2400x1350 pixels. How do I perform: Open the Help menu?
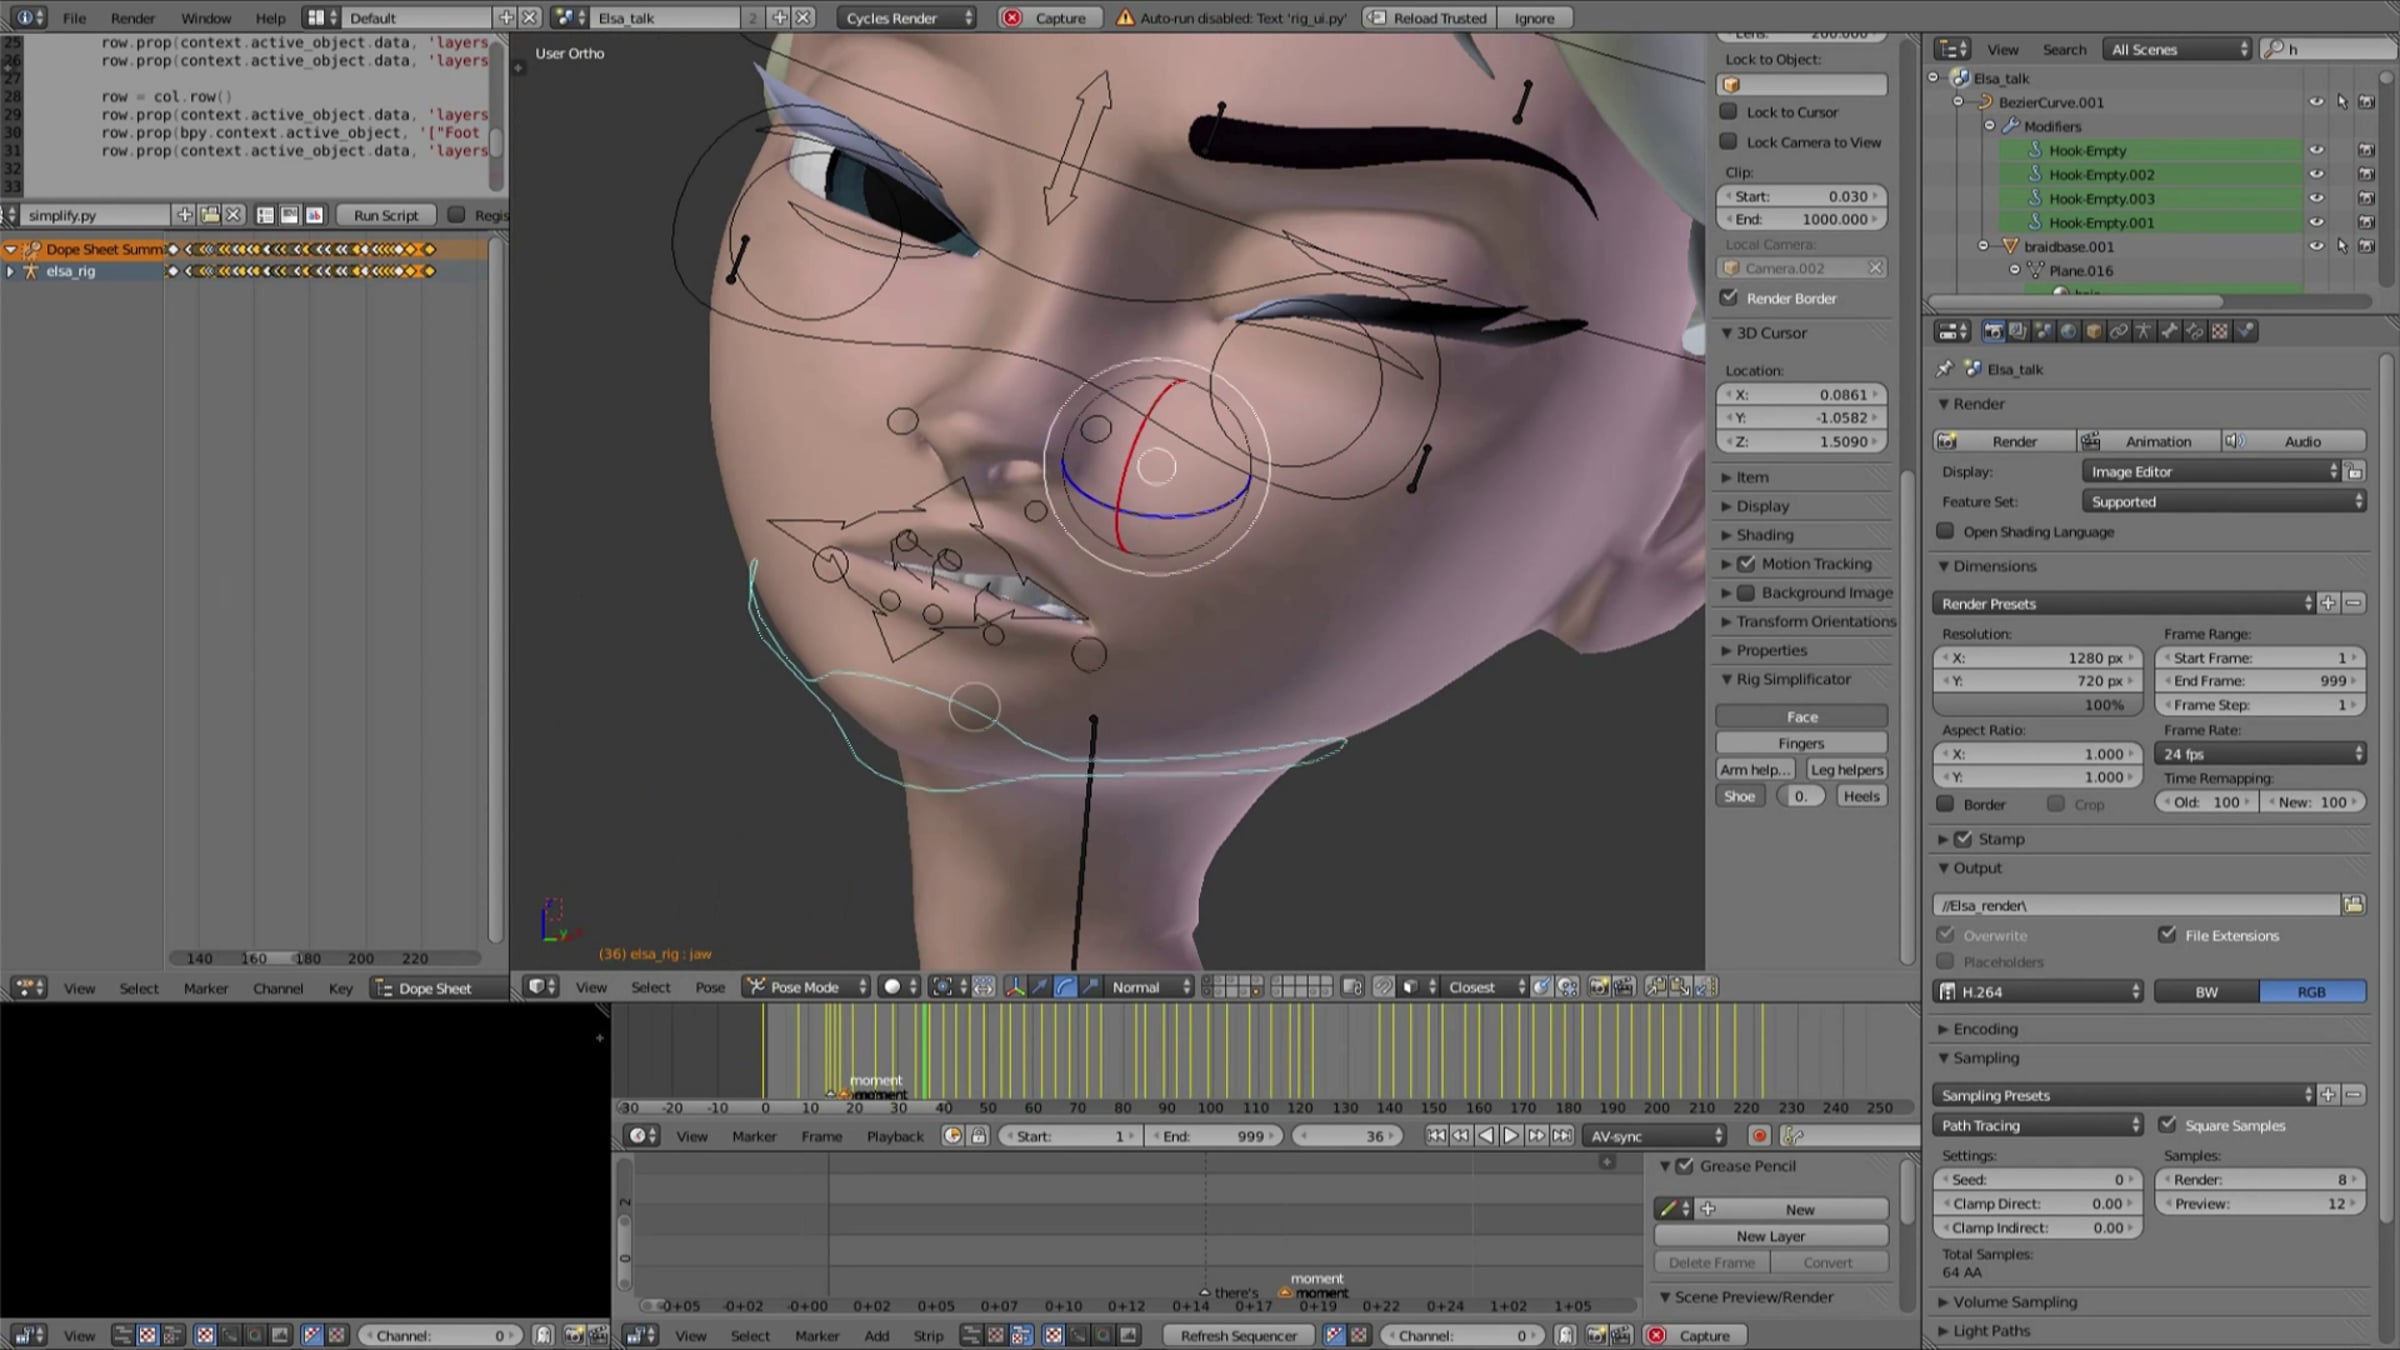pos(270,18)
